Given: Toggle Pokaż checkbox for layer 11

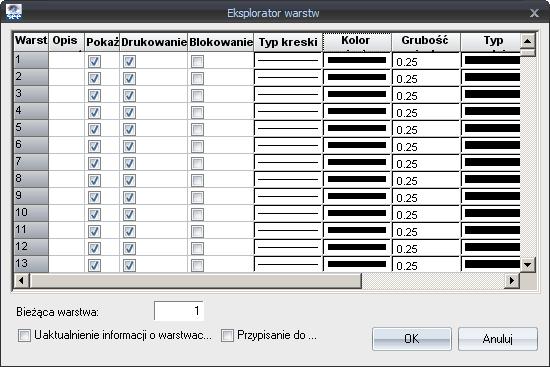Looking at the screenshot, I should click(x=94, y=232).
